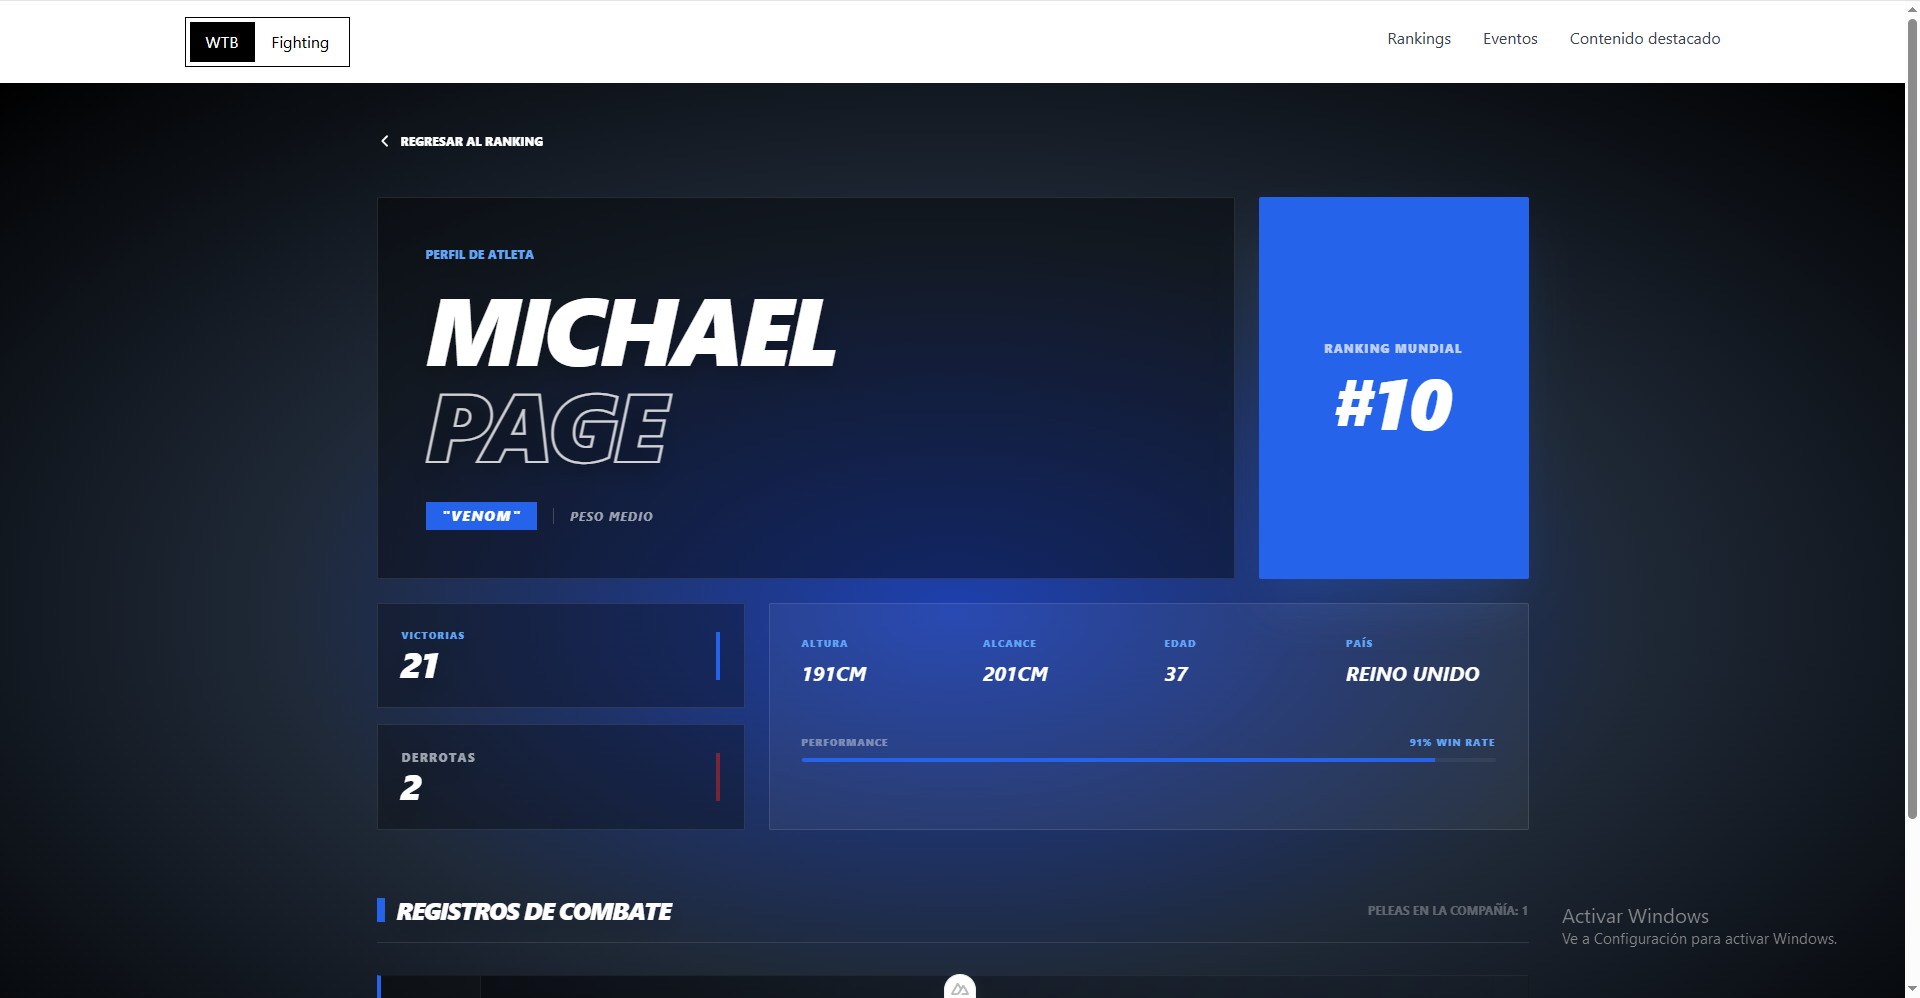Click the back chevron arrow icon

[385, 141]
